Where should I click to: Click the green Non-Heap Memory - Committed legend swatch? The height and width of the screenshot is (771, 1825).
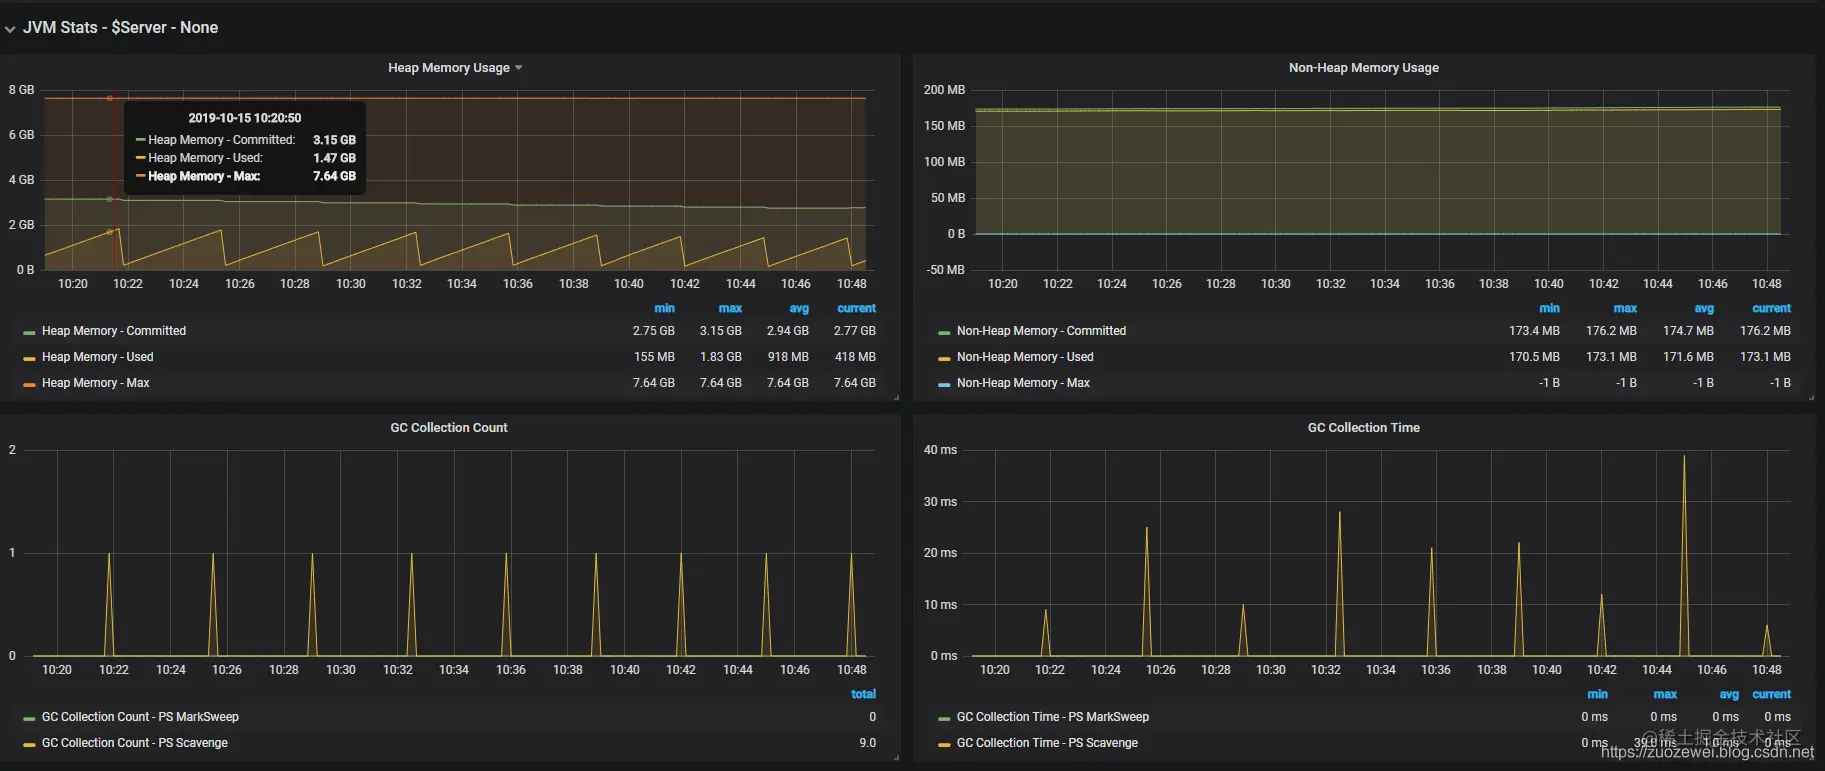click(944, 332)
